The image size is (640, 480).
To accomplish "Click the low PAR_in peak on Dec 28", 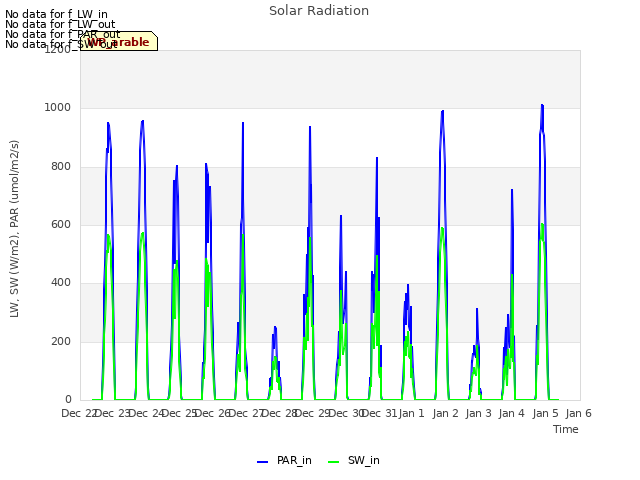I will coord(275,327).
